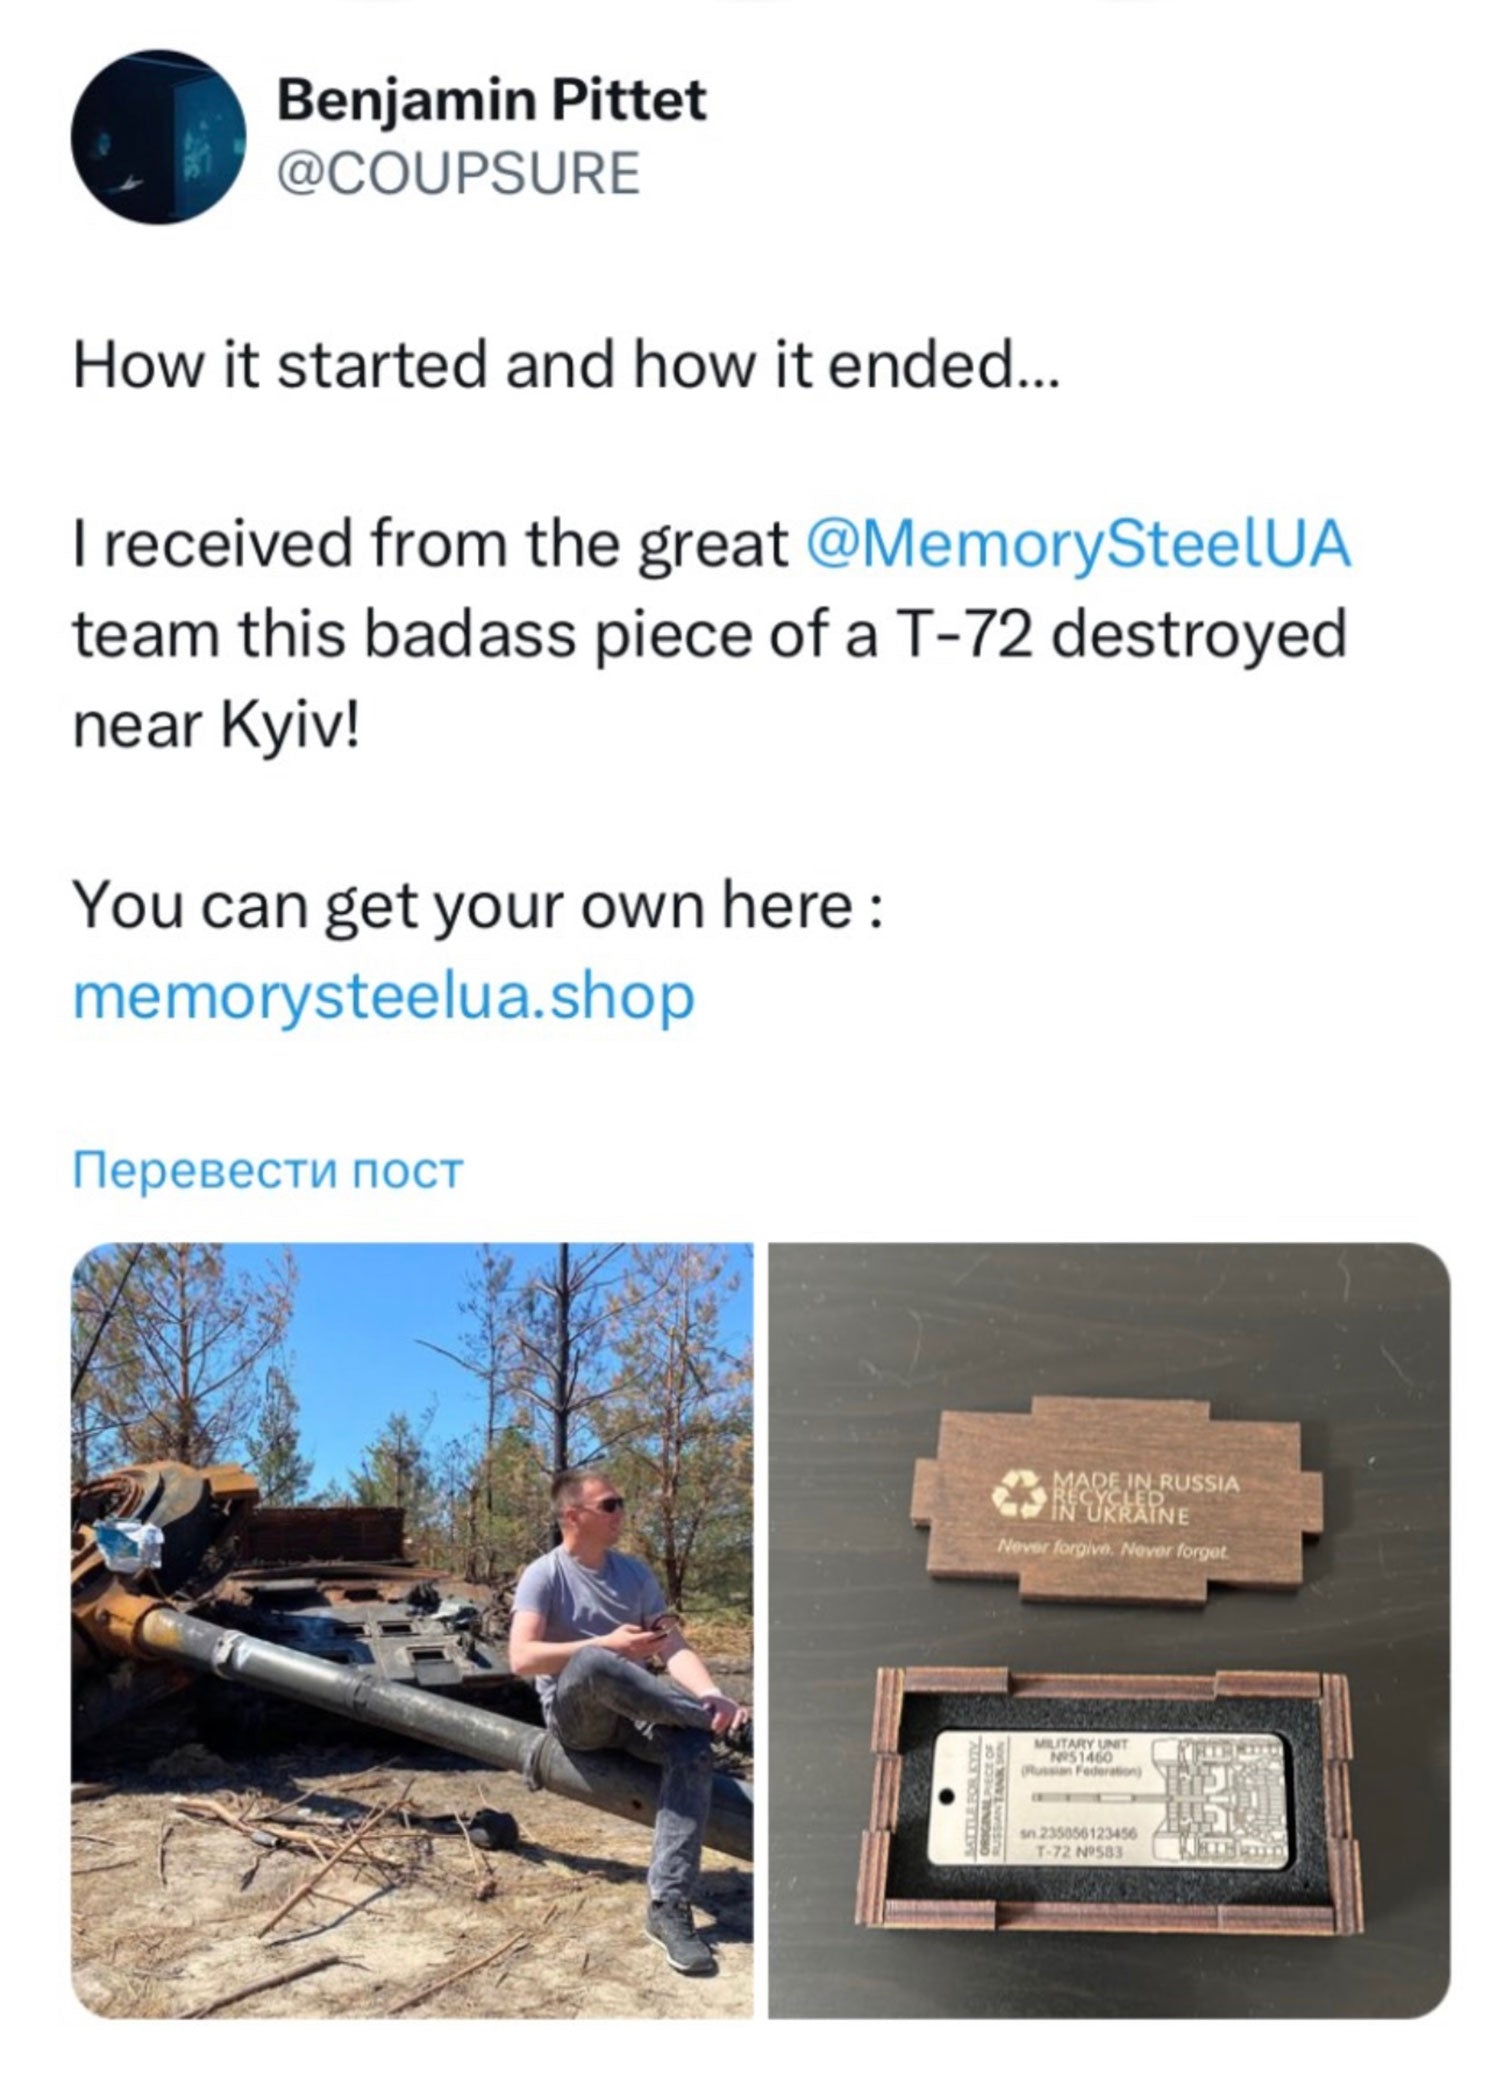Click Benjamin Pittet's round profile avatar

[158, 137]
